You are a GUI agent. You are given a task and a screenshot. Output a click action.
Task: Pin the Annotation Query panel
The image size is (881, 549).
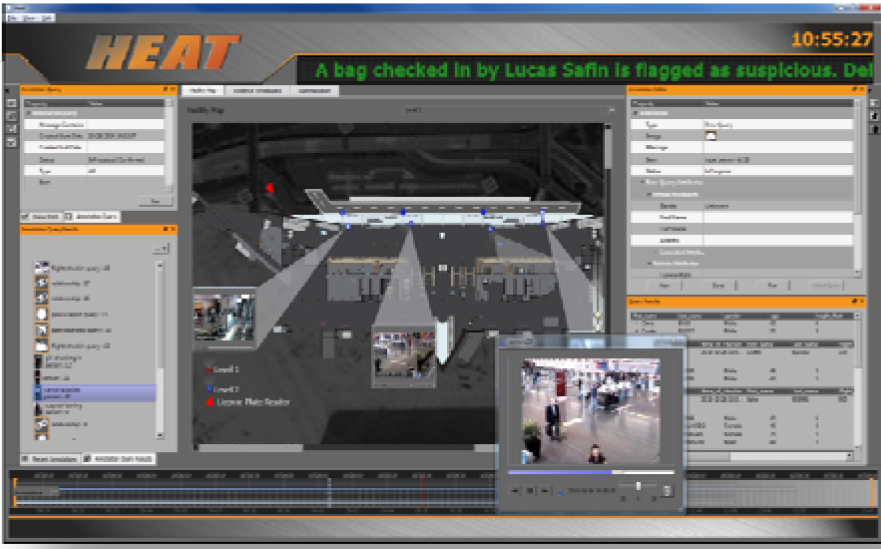pyautogui.click(x=164, y=90)
